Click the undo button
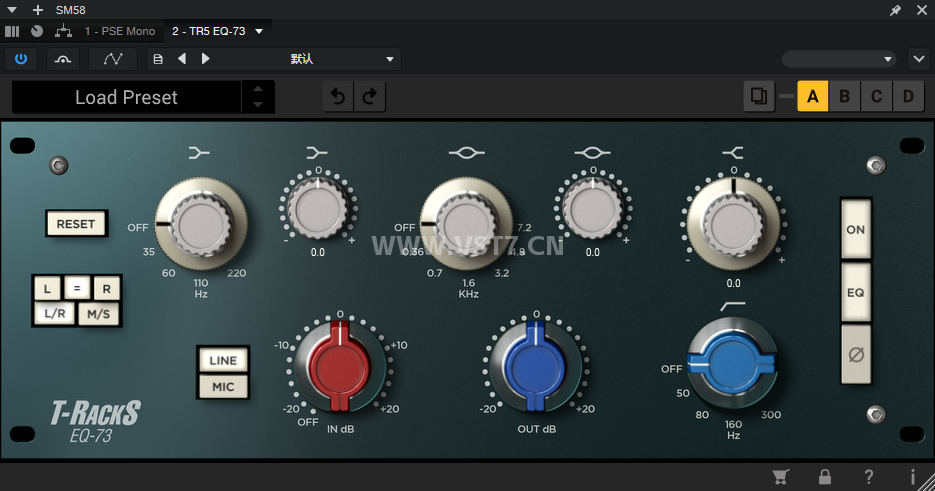The height and width of the screenshot is (491, 935). tap(338, 97)
